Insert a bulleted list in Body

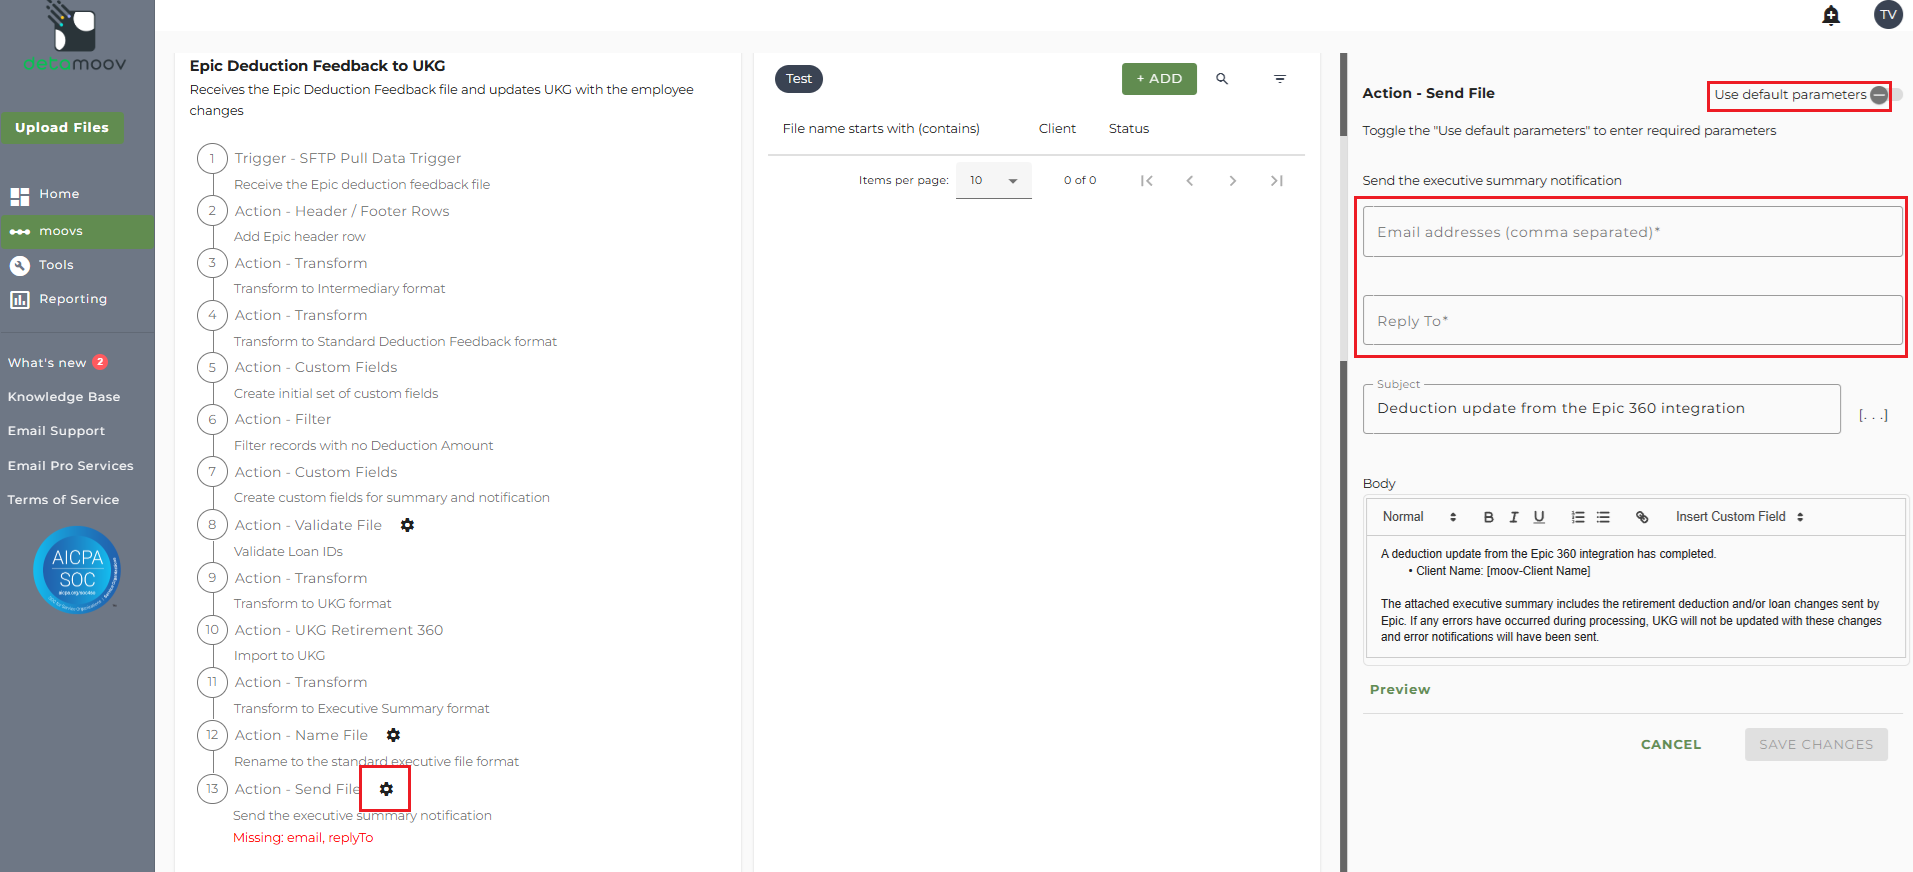[1603, 517]
